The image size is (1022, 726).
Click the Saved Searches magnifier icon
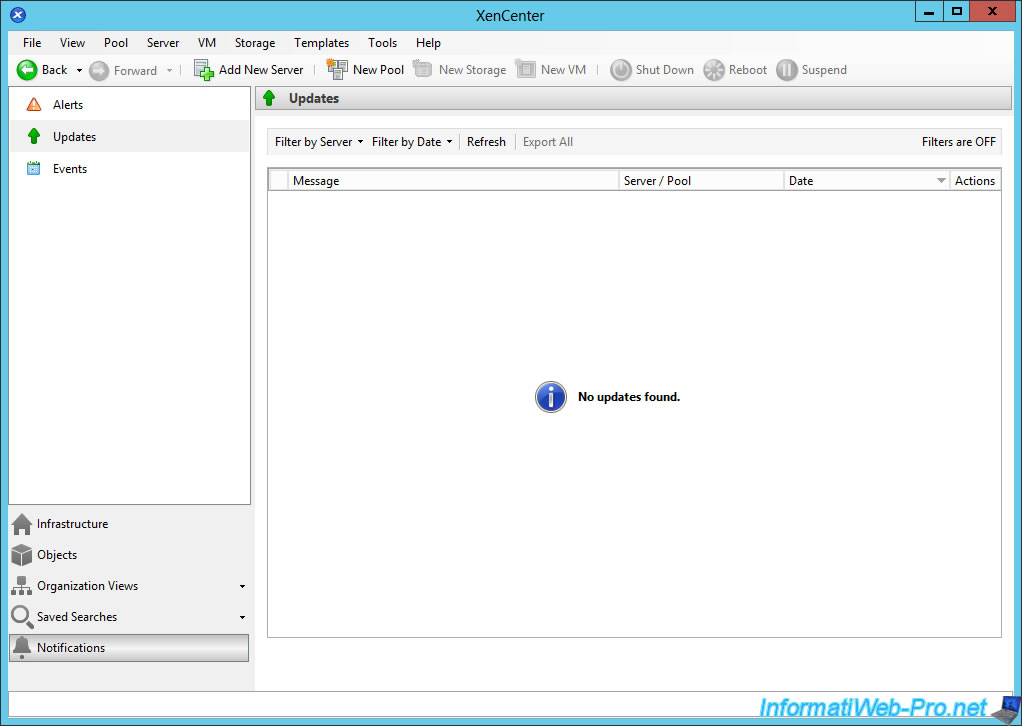point(22,617)
